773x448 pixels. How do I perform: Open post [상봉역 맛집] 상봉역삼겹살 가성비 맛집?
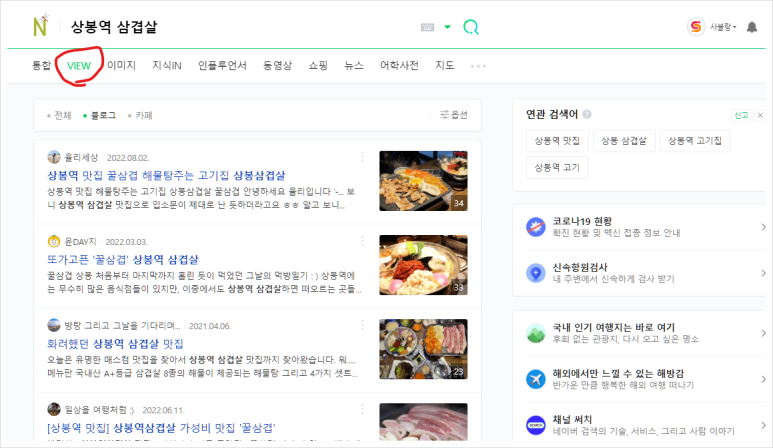[161, 428]
